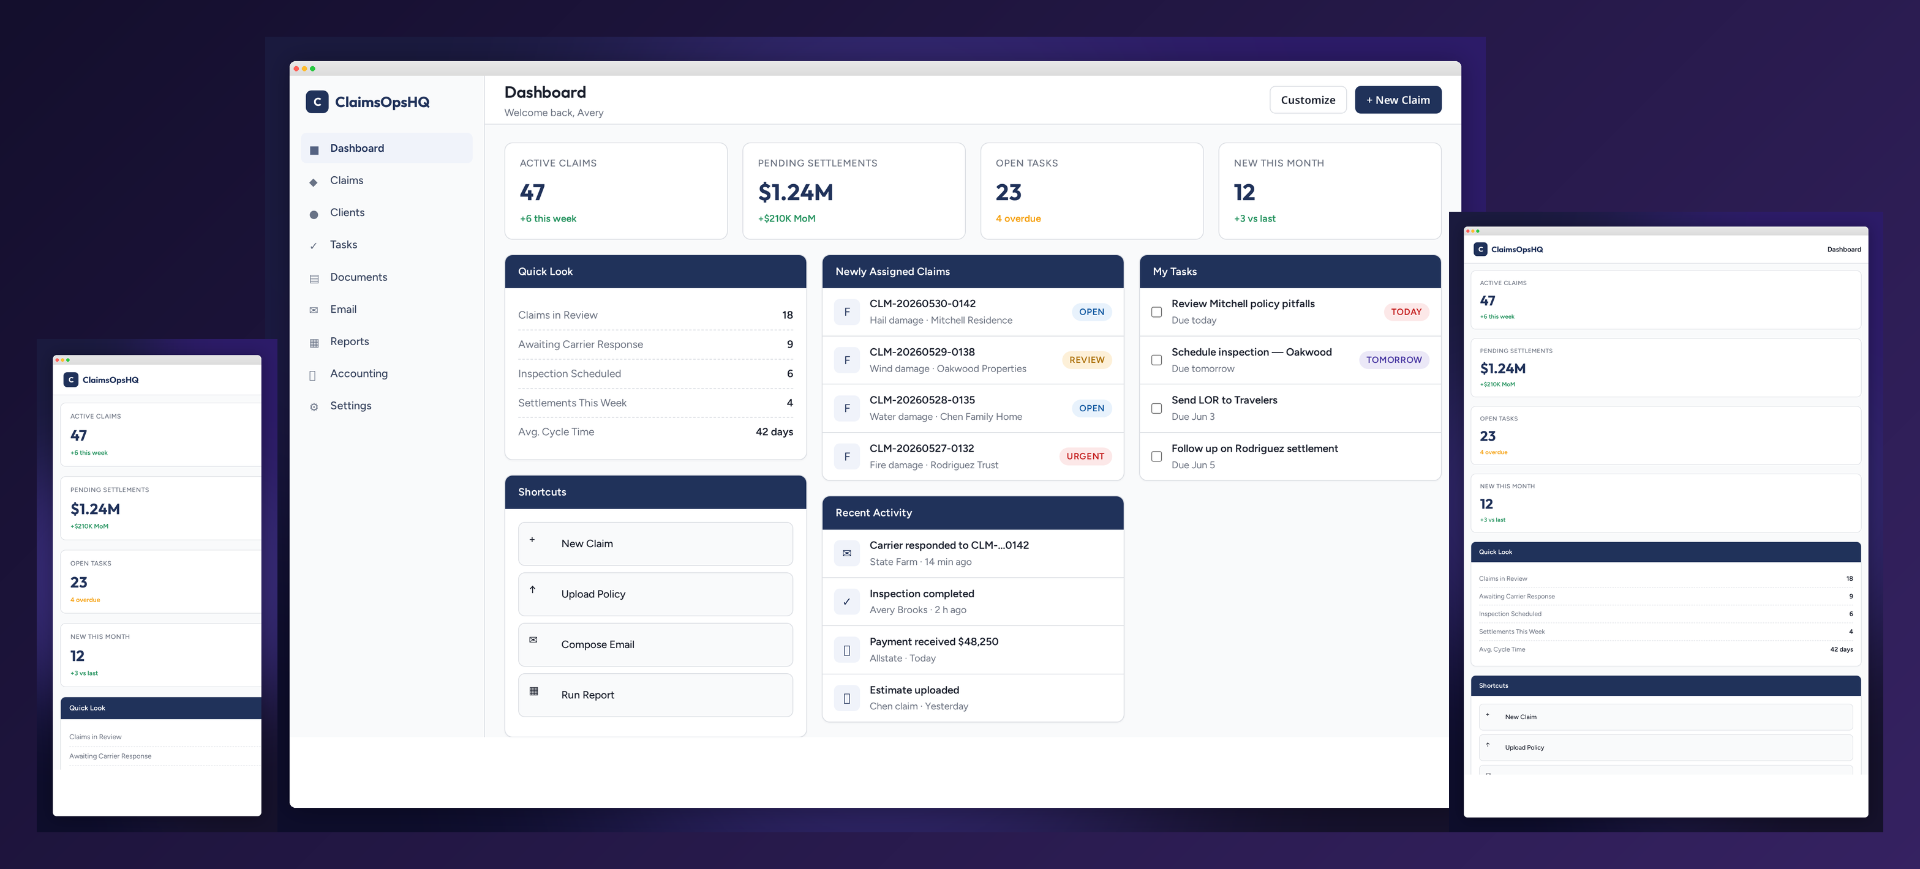The height and width of the screenshot is (869, 1920).
Task: Click the URGENT badge on CLM-20260527-0132
Action: 1085,457
